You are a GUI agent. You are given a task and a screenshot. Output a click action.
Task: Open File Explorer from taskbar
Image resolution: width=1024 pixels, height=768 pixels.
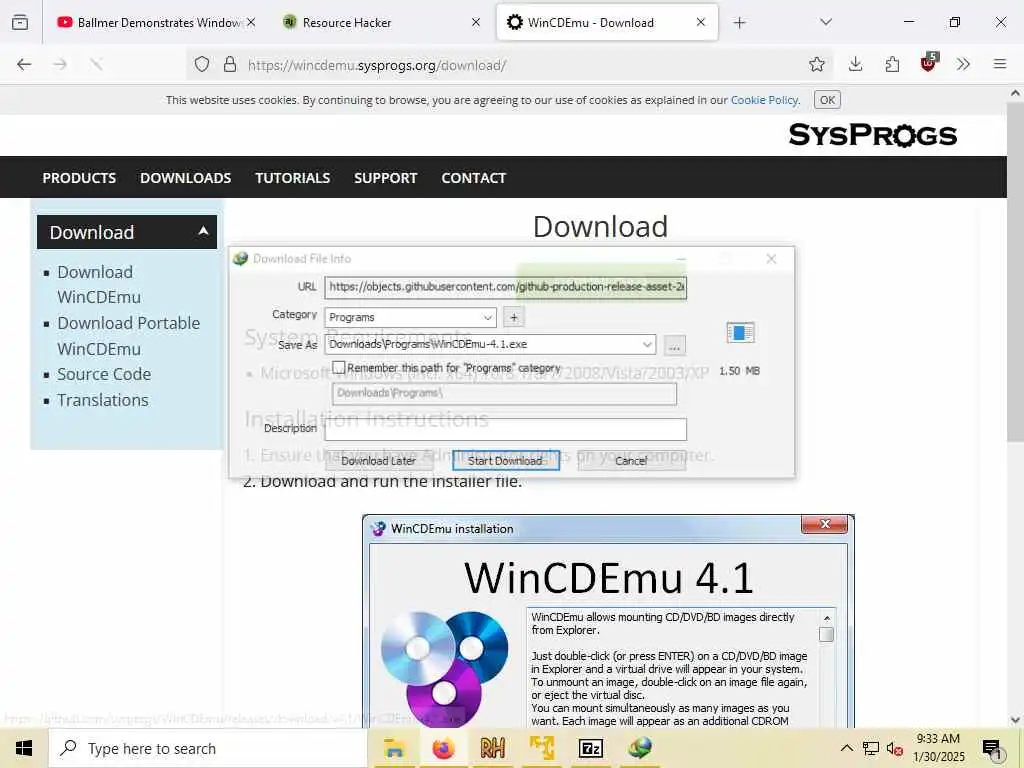pos(394,748)
